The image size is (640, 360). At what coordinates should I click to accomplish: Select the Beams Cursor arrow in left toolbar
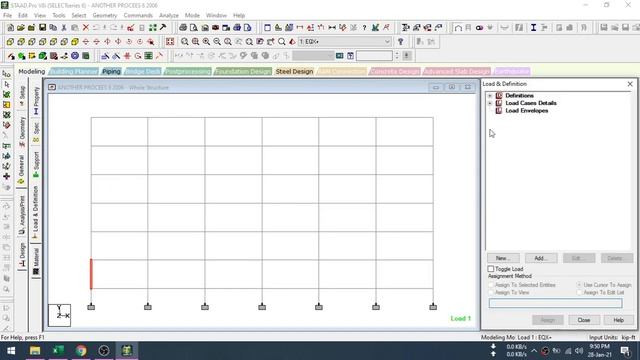pyautogui.click(x=7, y=84)
